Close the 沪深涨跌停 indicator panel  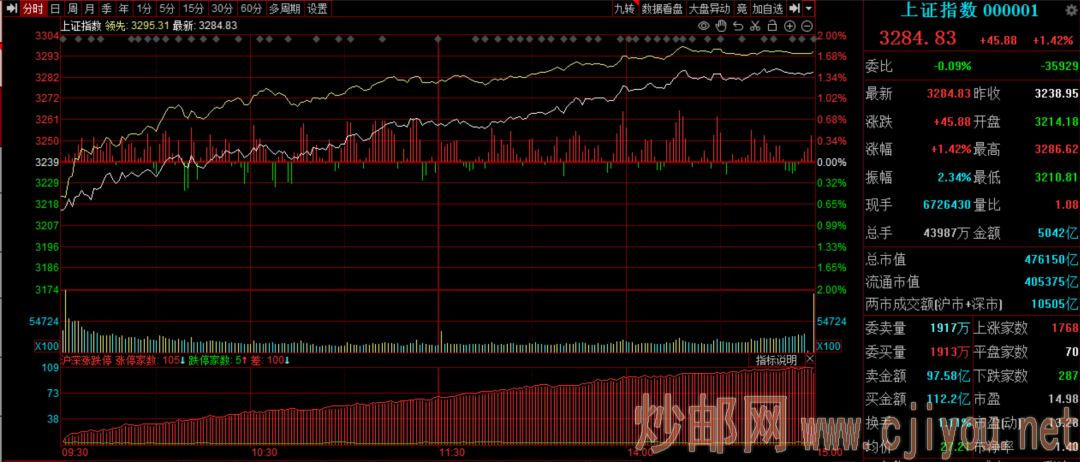tap(810, 360)
